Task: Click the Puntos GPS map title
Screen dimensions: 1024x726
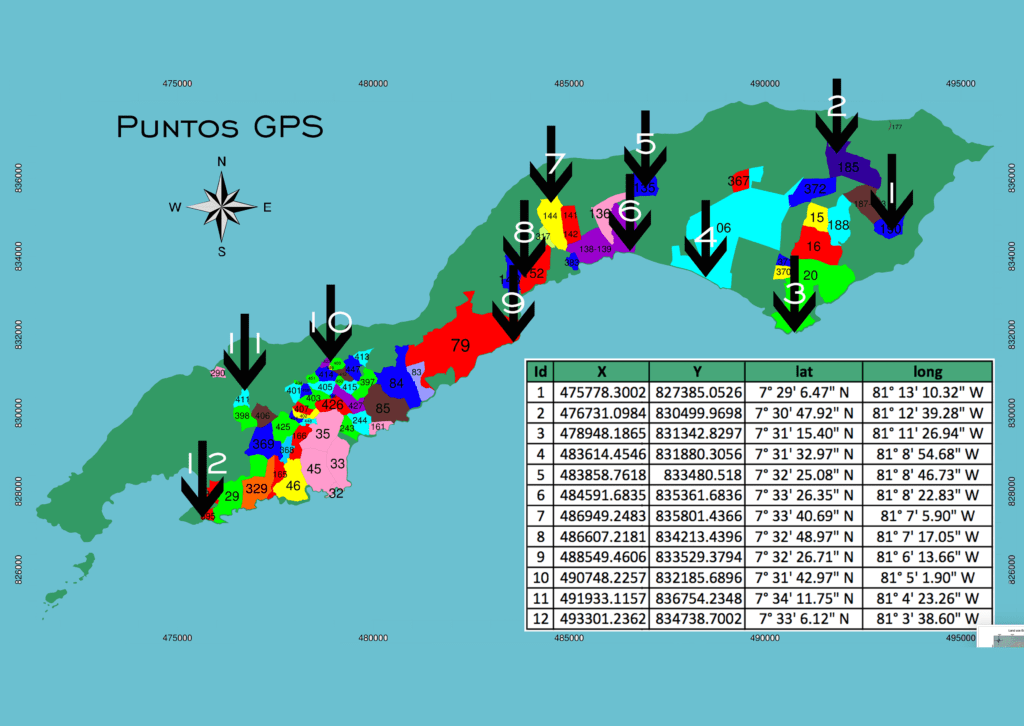Action: click(x=220, y=128)
